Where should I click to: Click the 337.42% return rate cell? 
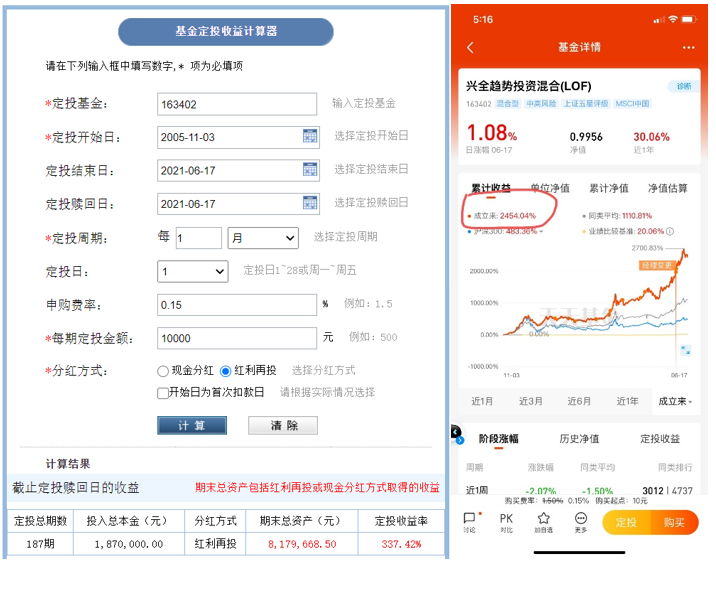401,544
